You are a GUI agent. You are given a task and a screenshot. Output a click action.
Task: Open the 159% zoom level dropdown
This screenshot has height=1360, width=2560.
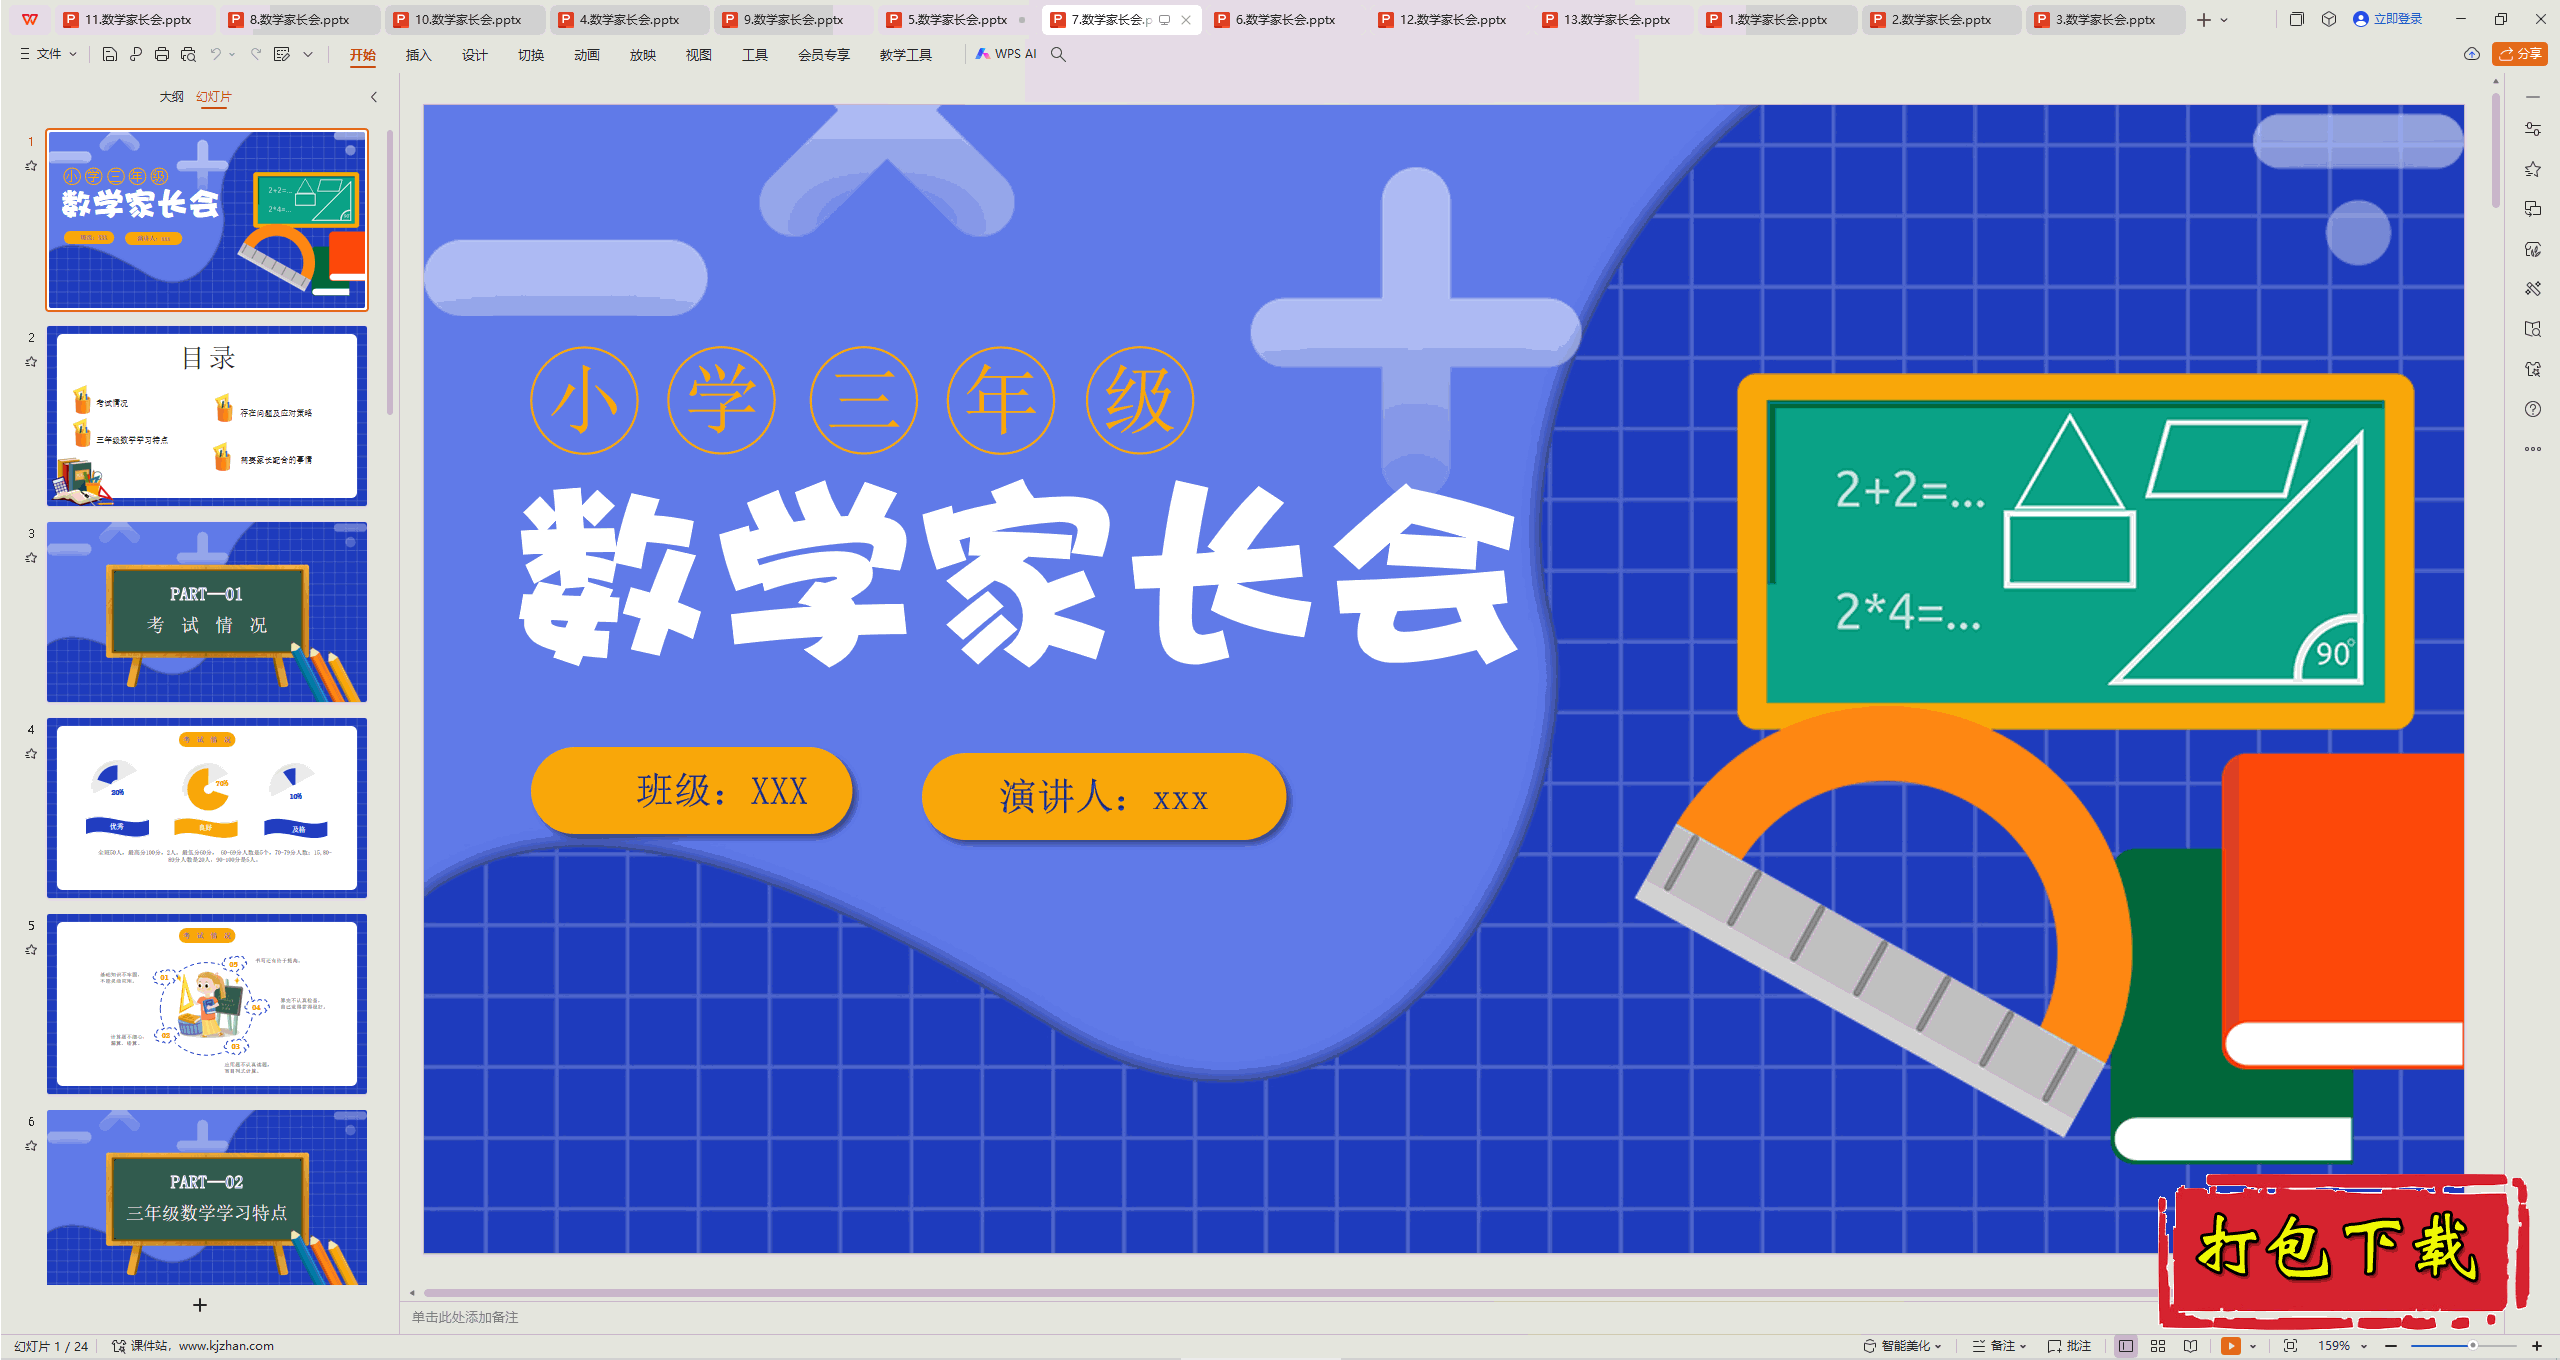tap(2342, 1346)
